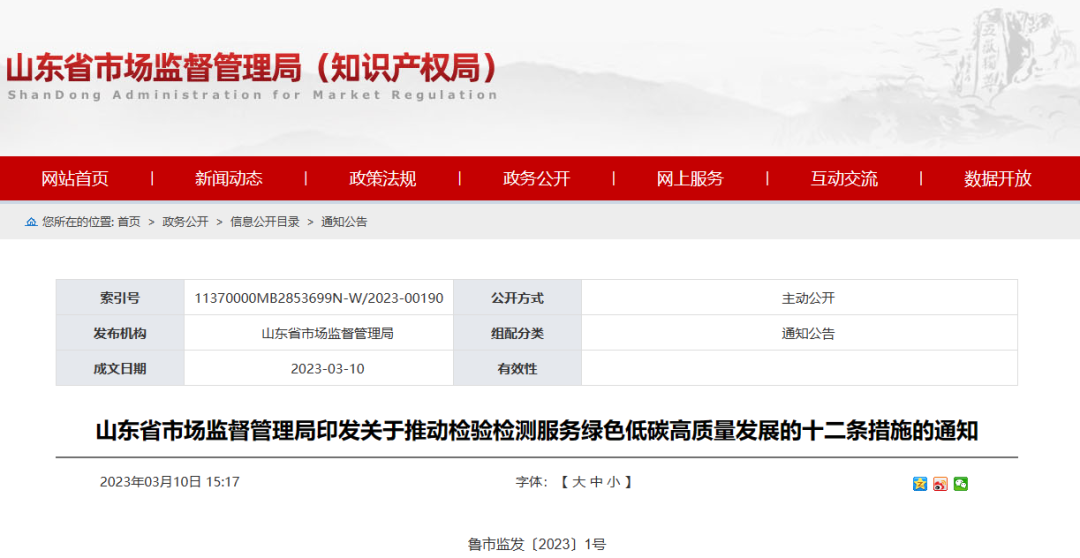The width and height of the screenshot is (1080, 558).
Task: Click the 公开方式 label cell
Action: pos(517,298)
